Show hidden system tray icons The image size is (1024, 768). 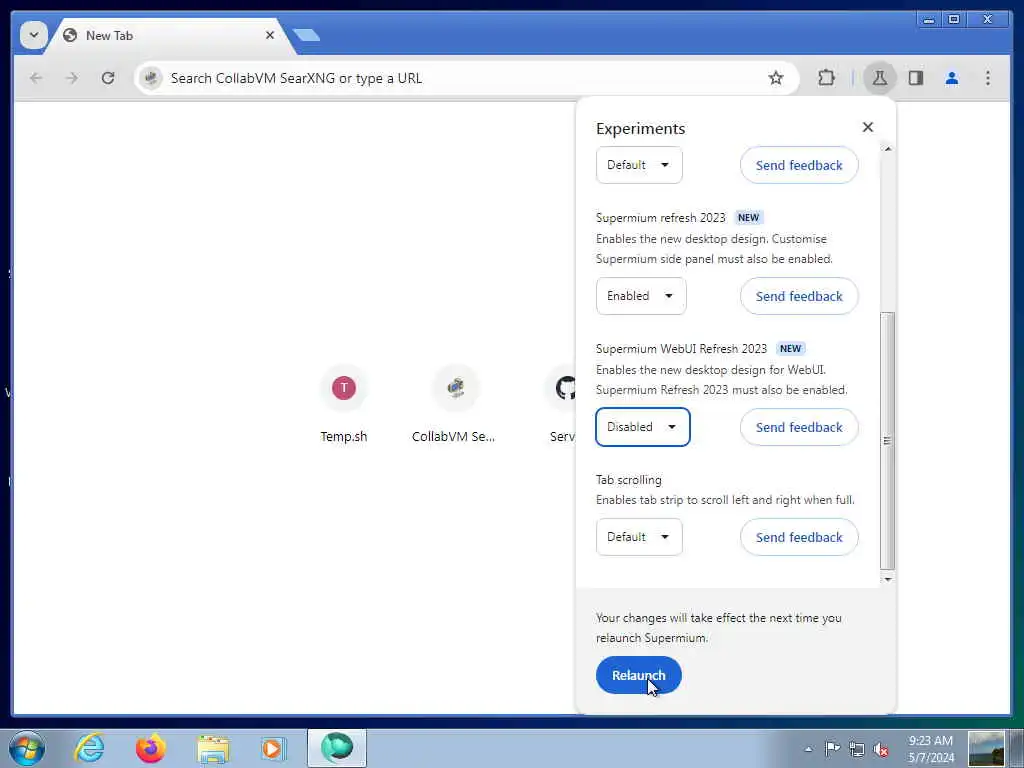coord(808,749)
